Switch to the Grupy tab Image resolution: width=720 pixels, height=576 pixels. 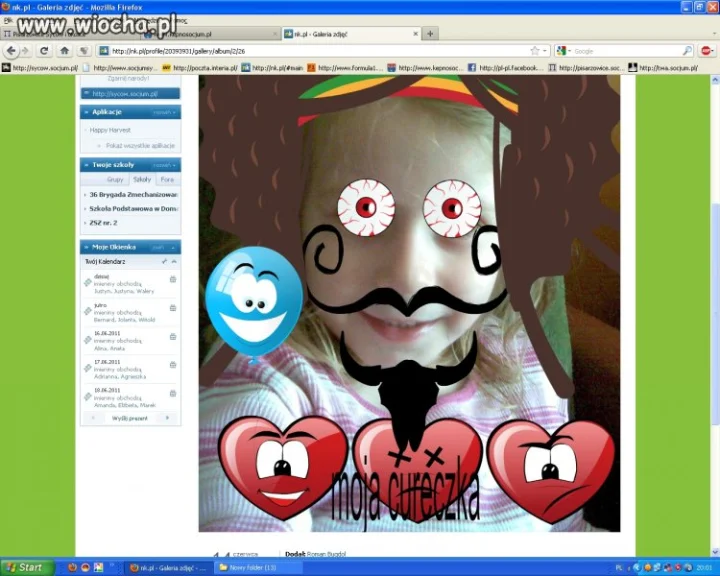pos(115,180)
